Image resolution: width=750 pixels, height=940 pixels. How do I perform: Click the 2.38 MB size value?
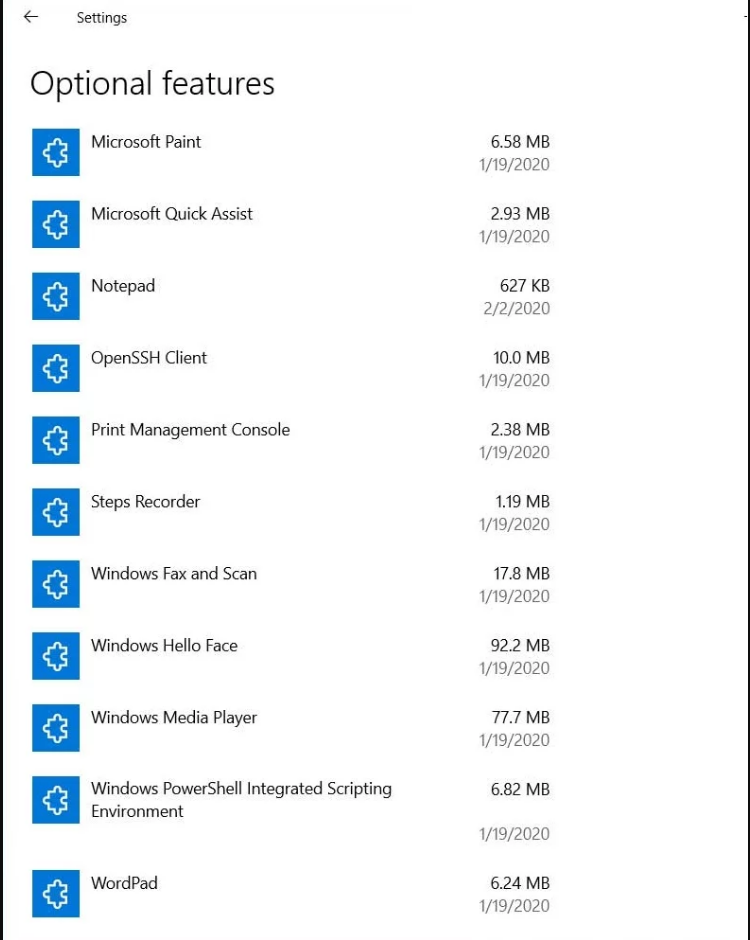520,430
